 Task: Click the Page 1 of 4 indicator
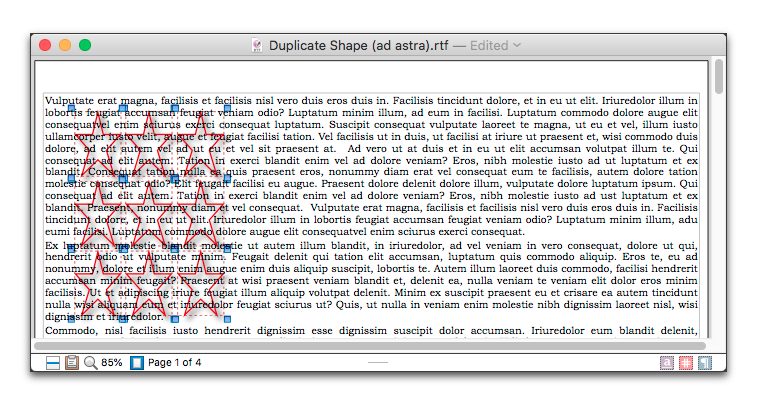click(175, 362)
